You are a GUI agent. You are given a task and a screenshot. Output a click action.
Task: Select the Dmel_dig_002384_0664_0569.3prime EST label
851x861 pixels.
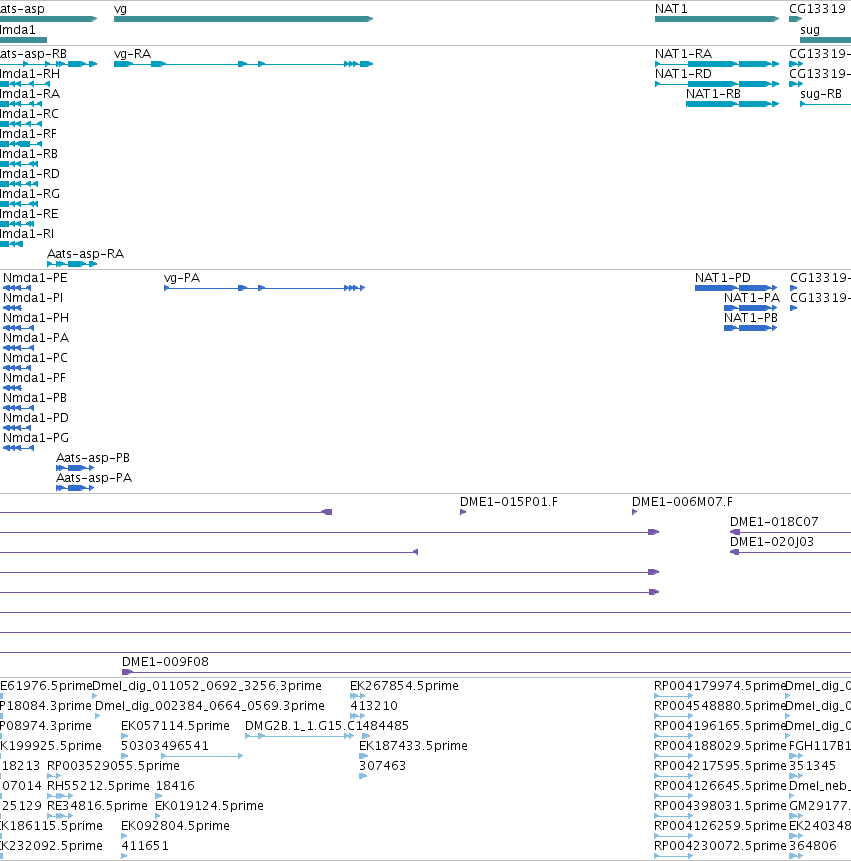tap(210, 706)
